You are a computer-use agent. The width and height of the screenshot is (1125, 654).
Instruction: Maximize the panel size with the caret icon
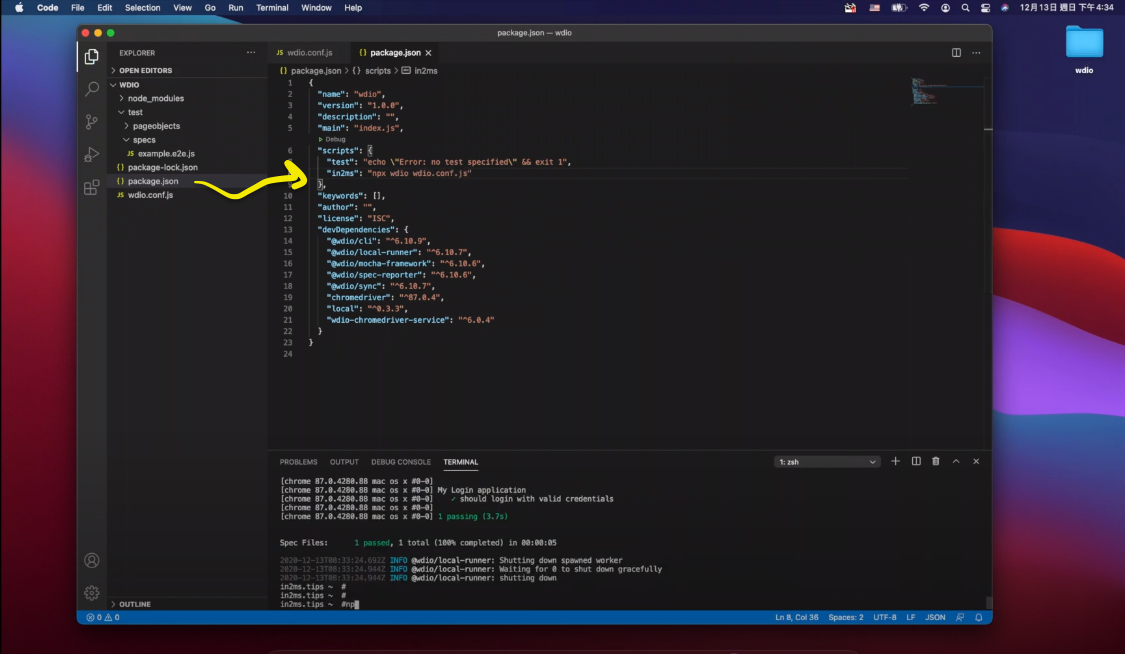point(956,462)
